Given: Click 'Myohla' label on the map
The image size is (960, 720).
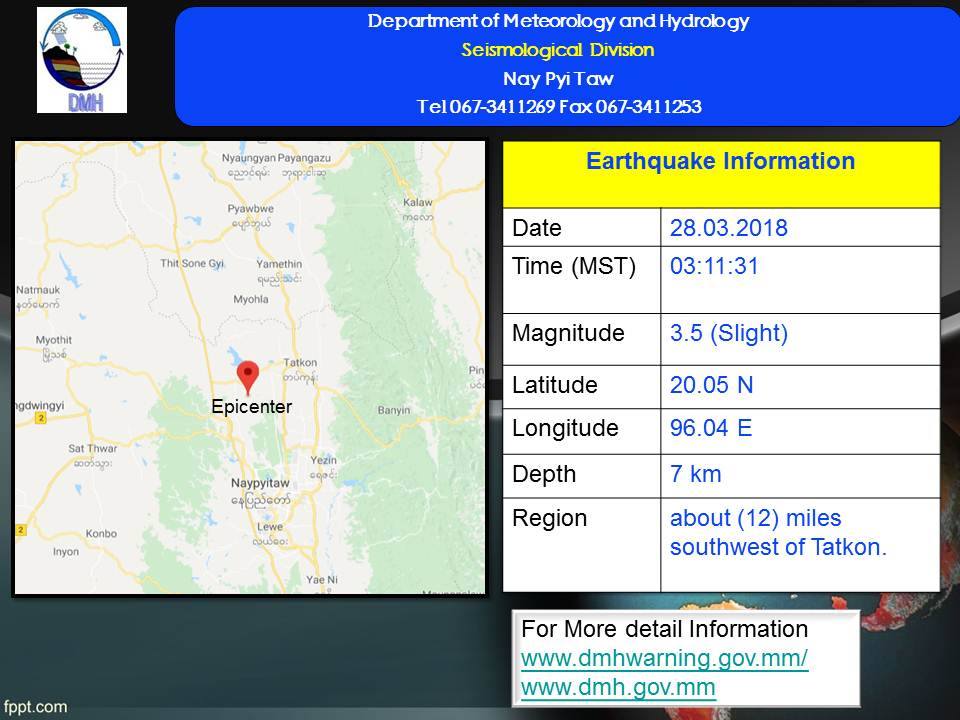Looking at the screenshot, I should click(250, 299).
